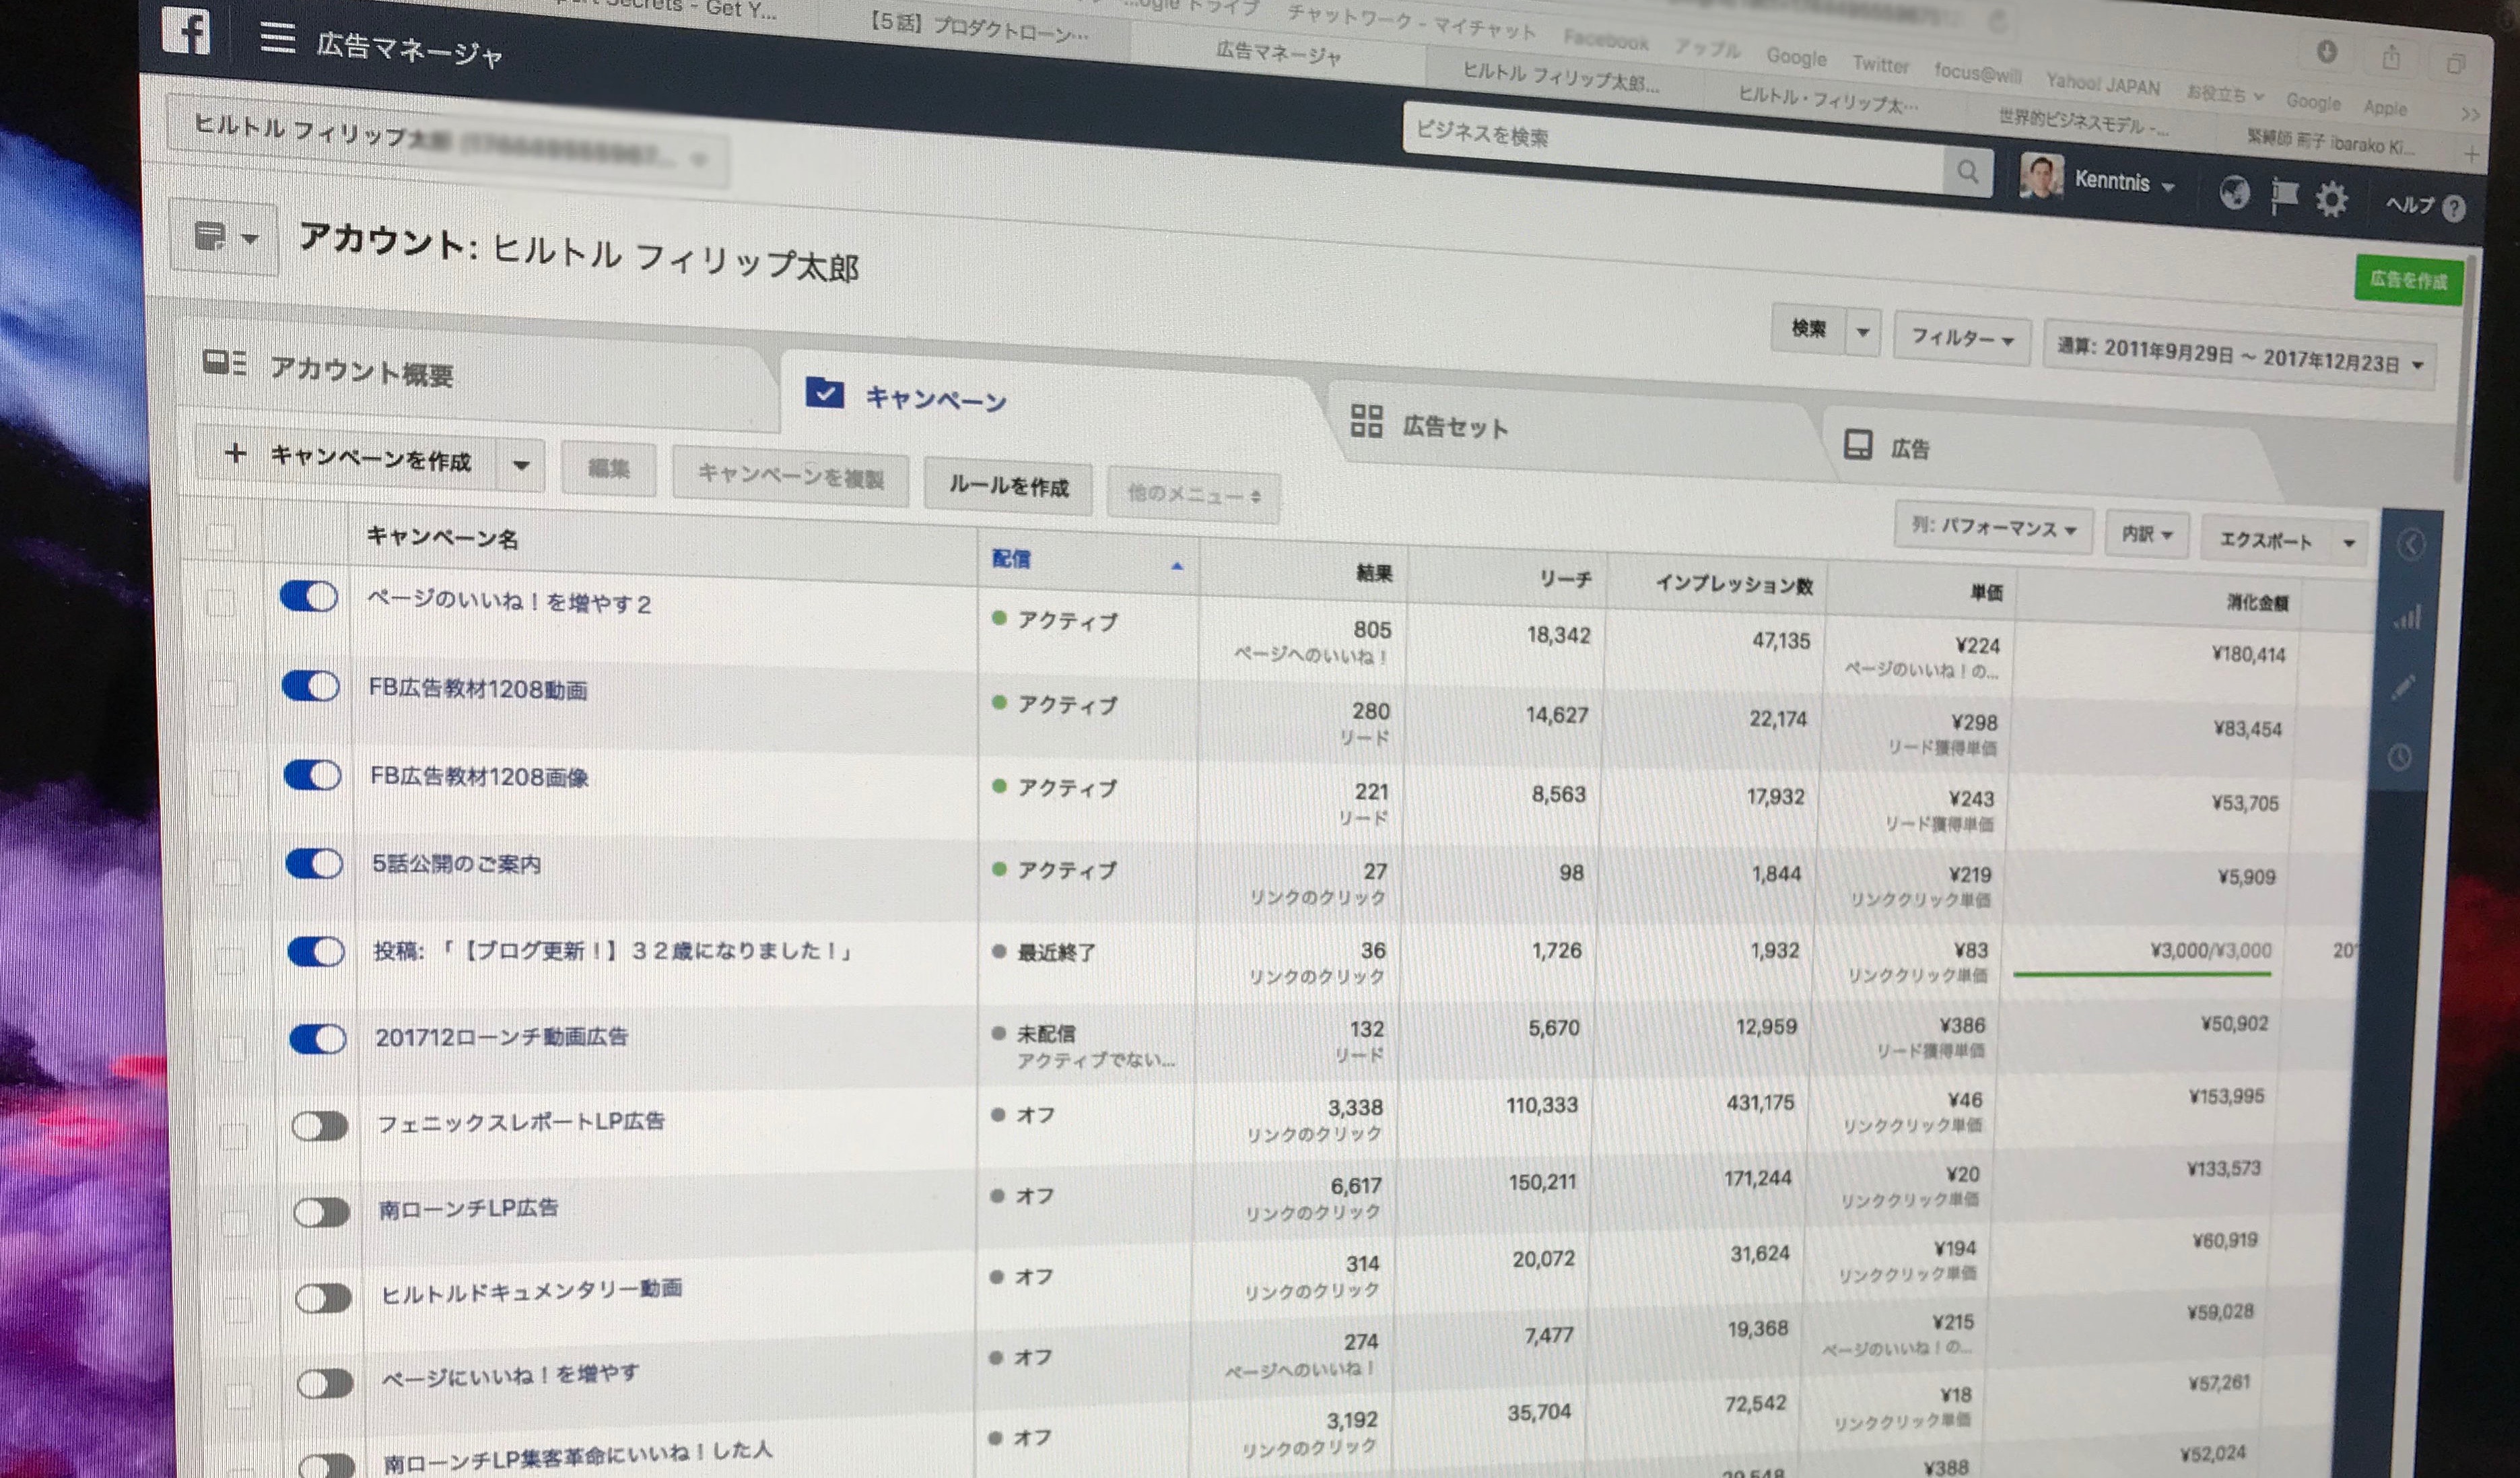This screenshot has width=2520, height=1478.
Task: Click the new tab plus icon
Action: click(x=2471, y=155)
